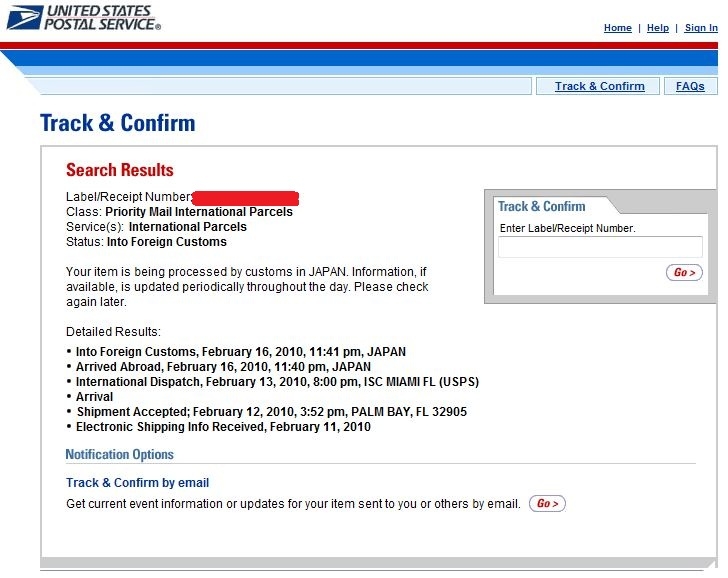Screen dimensions: 728x578
Task: Click Go button under Label/Receipt Number field
Action: [x=684, y=273]
